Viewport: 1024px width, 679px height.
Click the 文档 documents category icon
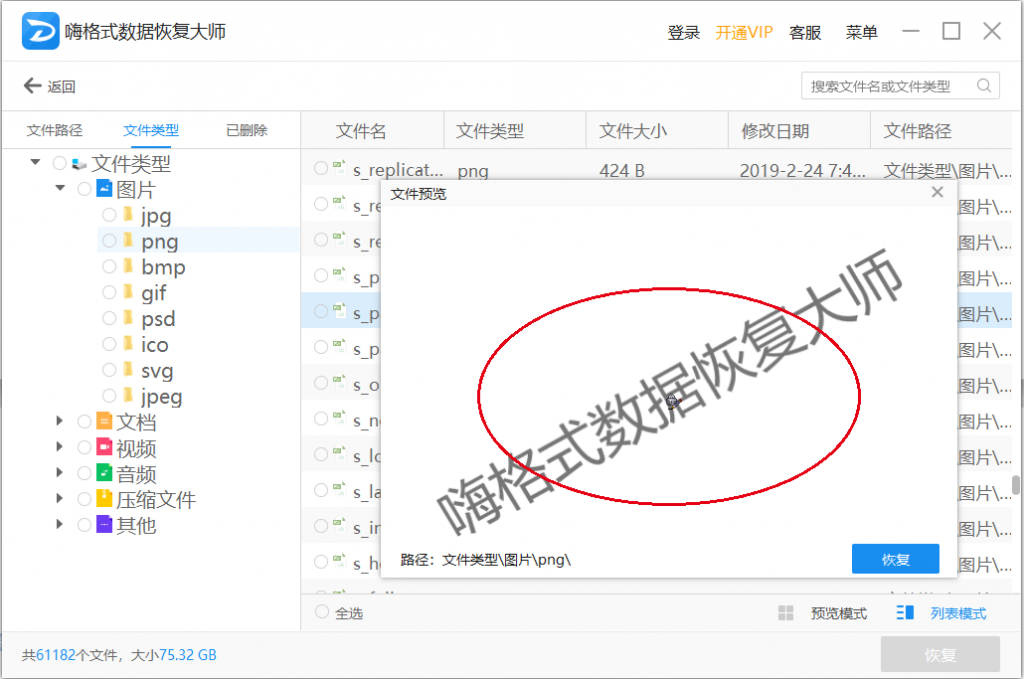pyautogui.click(x=104, y=421)
